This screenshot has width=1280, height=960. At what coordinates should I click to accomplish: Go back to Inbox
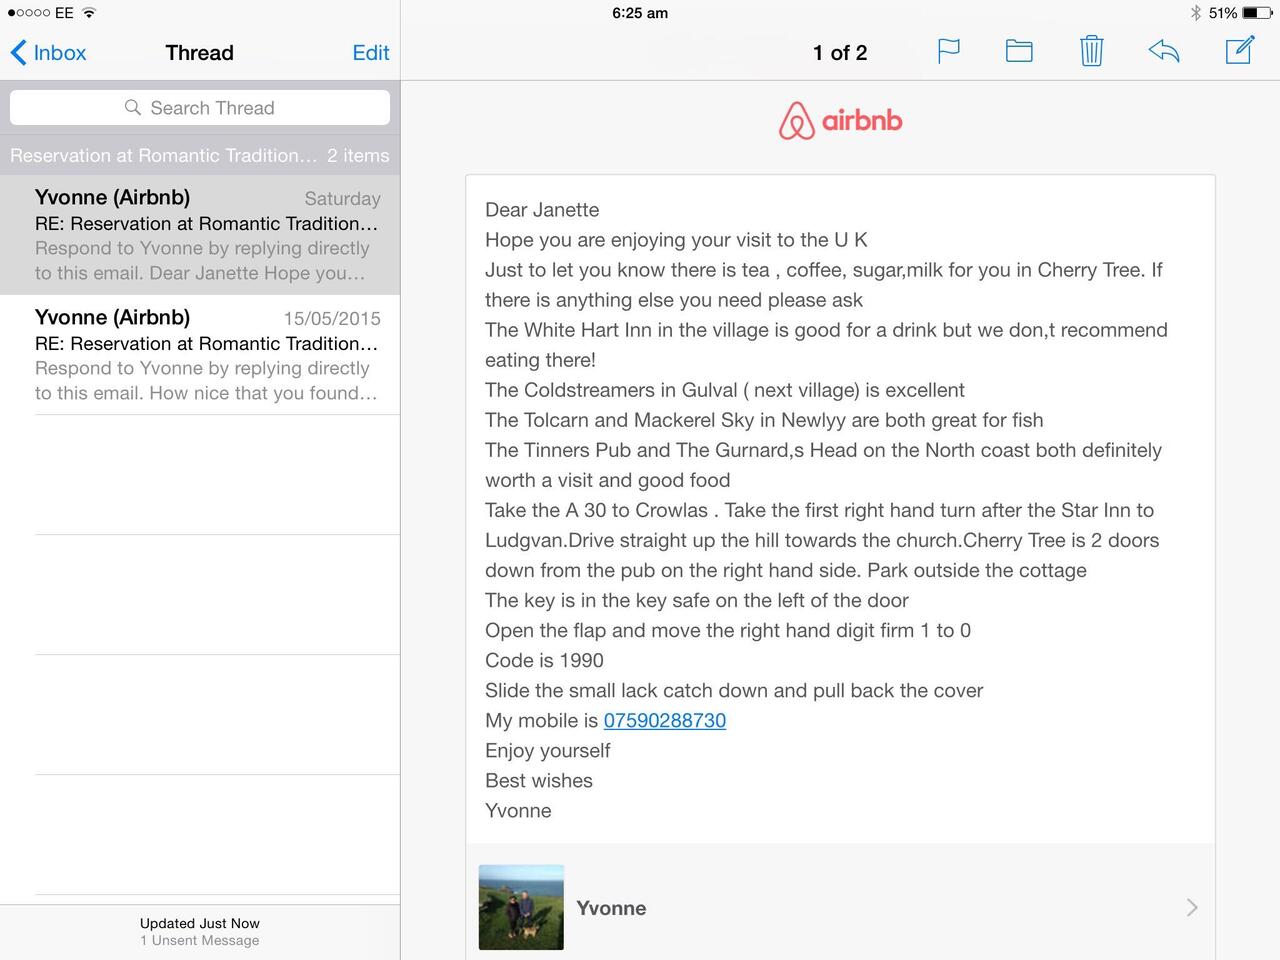(48, 53)
